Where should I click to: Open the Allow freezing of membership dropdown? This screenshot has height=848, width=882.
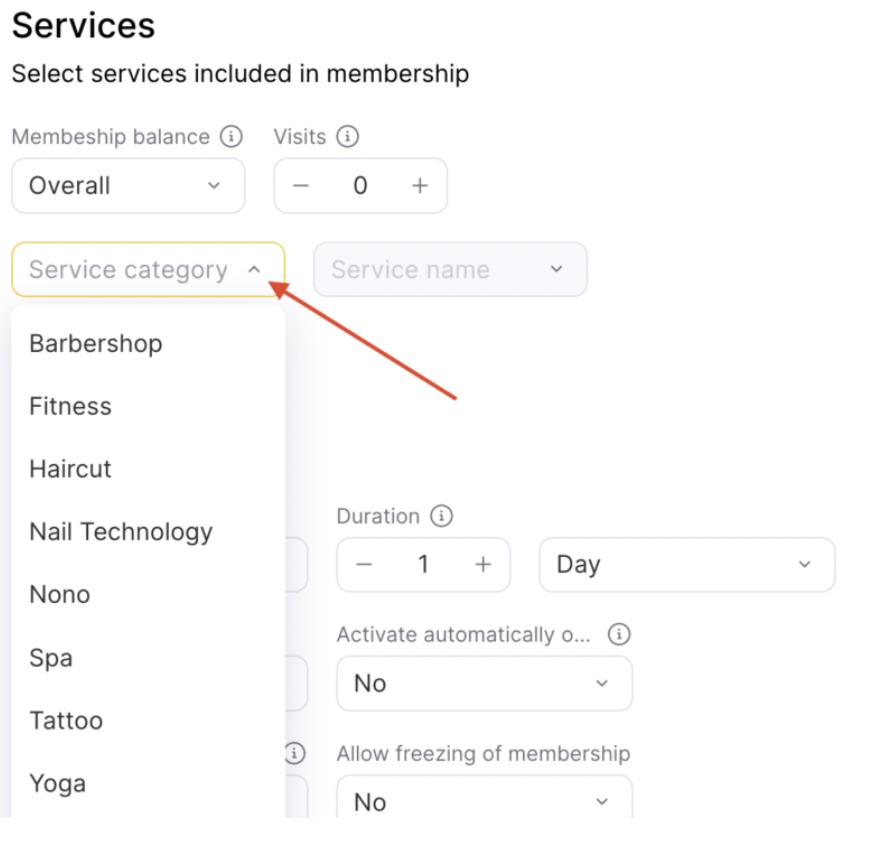tap(484, 802)
